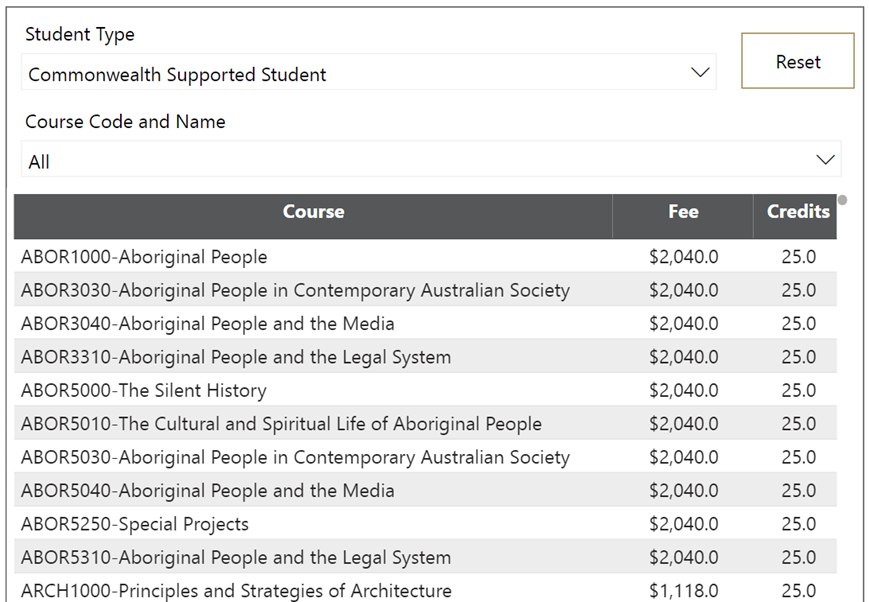Select ABOR5310 Legal System course row
The image size is (869, 602).
click(425, 557)
